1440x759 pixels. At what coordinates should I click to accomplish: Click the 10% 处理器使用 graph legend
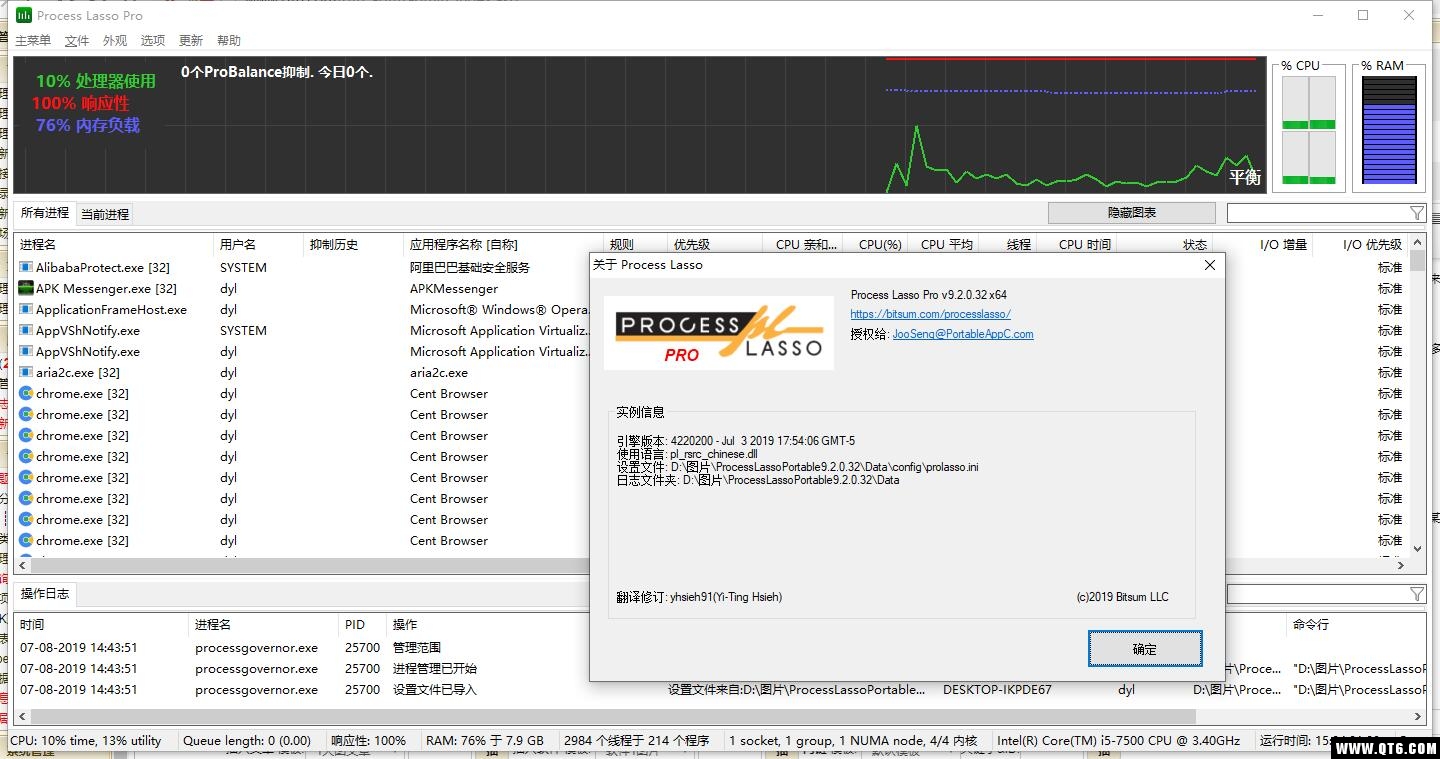point(96,81)
